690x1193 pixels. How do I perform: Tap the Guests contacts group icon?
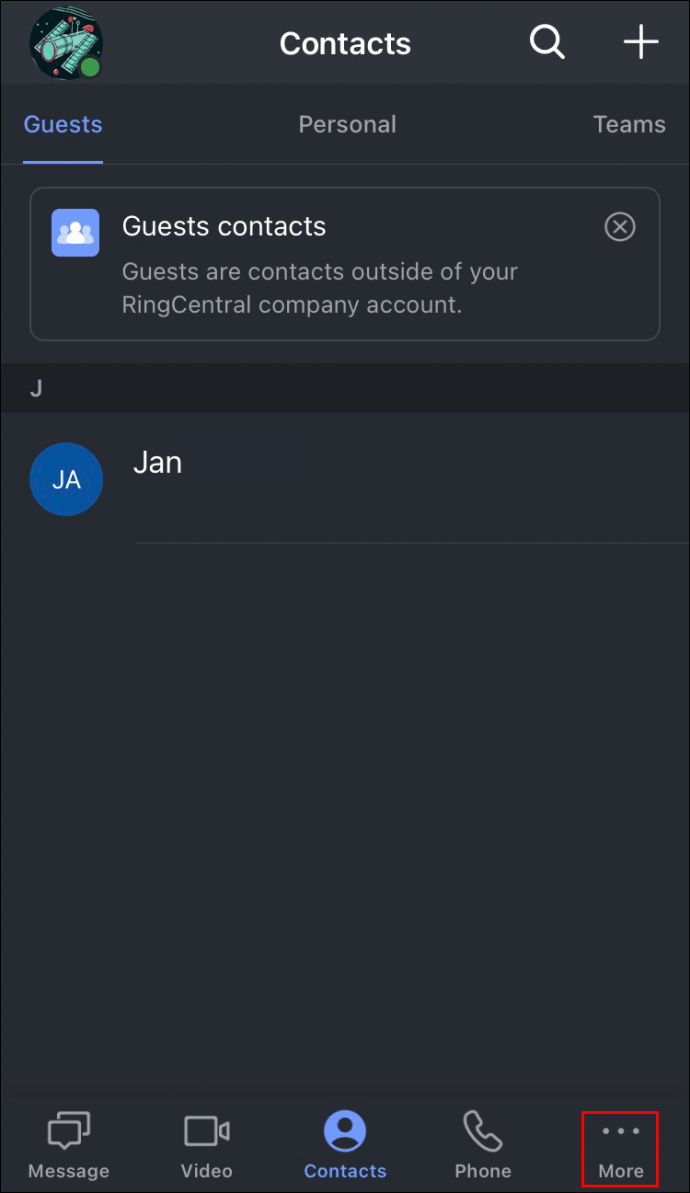coord(75,232)
